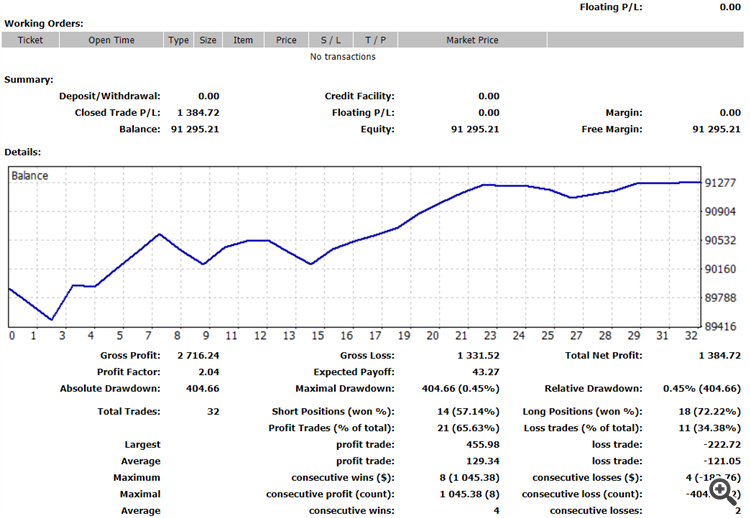The image size is (750, 518).
Task: Click the Absolute Drawdown value 404.66
Action: point(203,388)
